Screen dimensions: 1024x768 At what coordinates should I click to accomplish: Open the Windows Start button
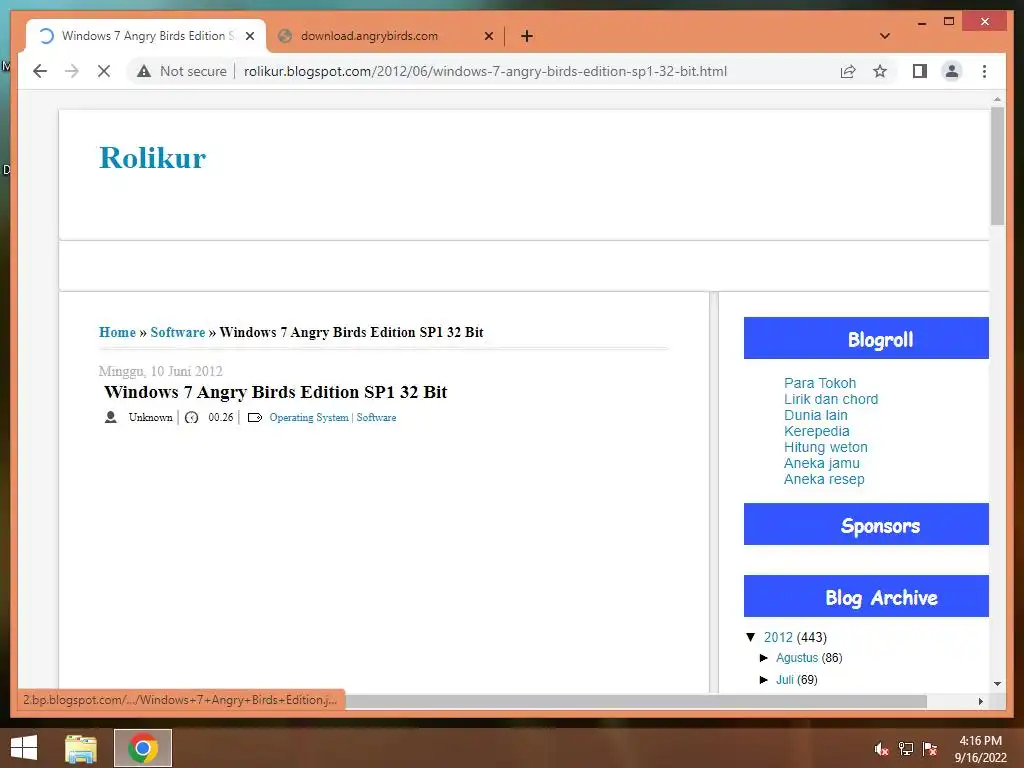tap(24, 748)
